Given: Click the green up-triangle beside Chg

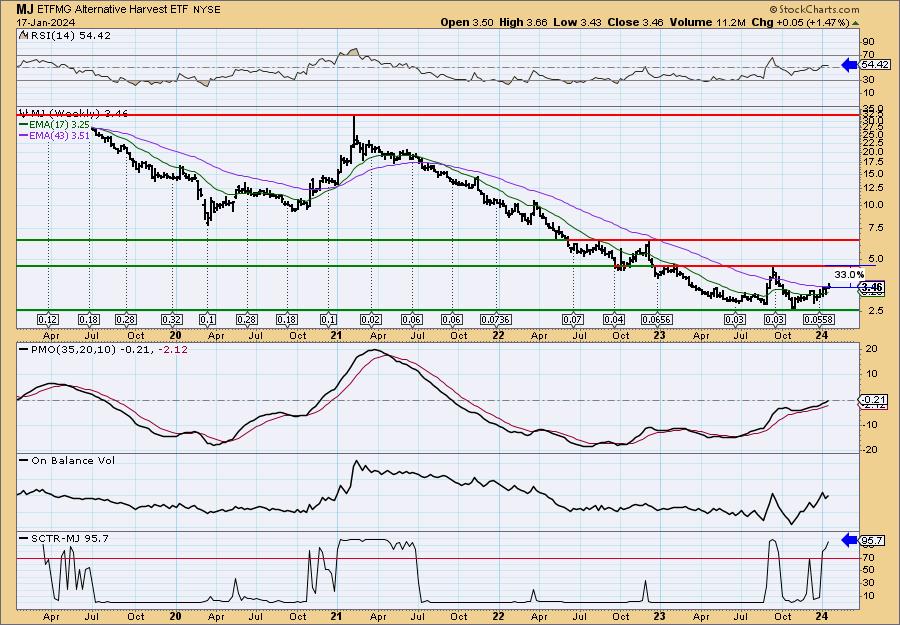Looking at the screenshot, I should [855, 23].
